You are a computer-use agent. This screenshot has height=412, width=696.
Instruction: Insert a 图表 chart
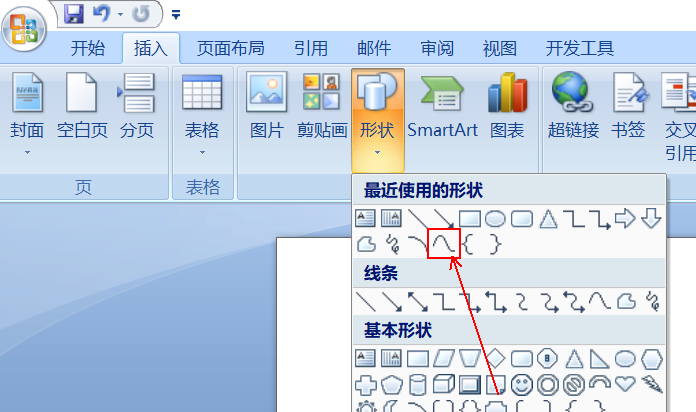[507, 106]
